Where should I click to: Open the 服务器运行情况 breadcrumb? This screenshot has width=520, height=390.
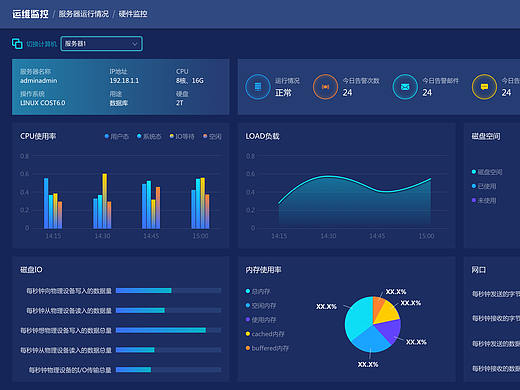84,14
